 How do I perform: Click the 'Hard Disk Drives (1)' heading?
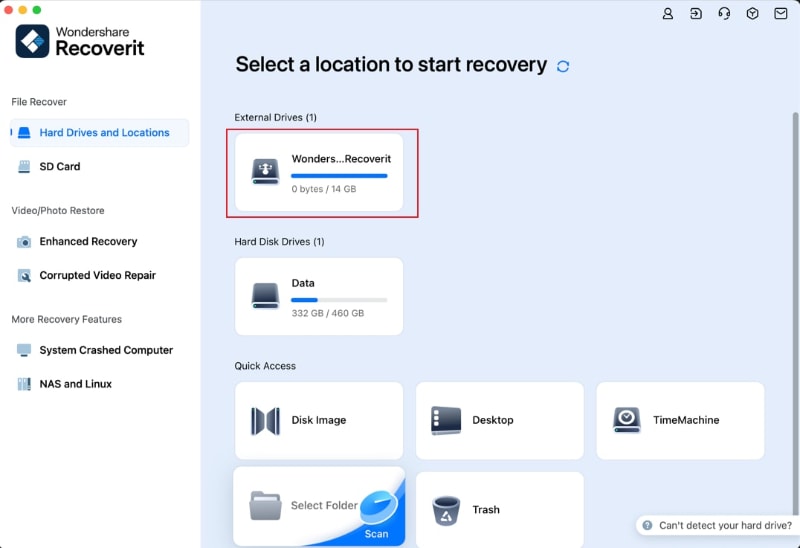pos(279,242)
